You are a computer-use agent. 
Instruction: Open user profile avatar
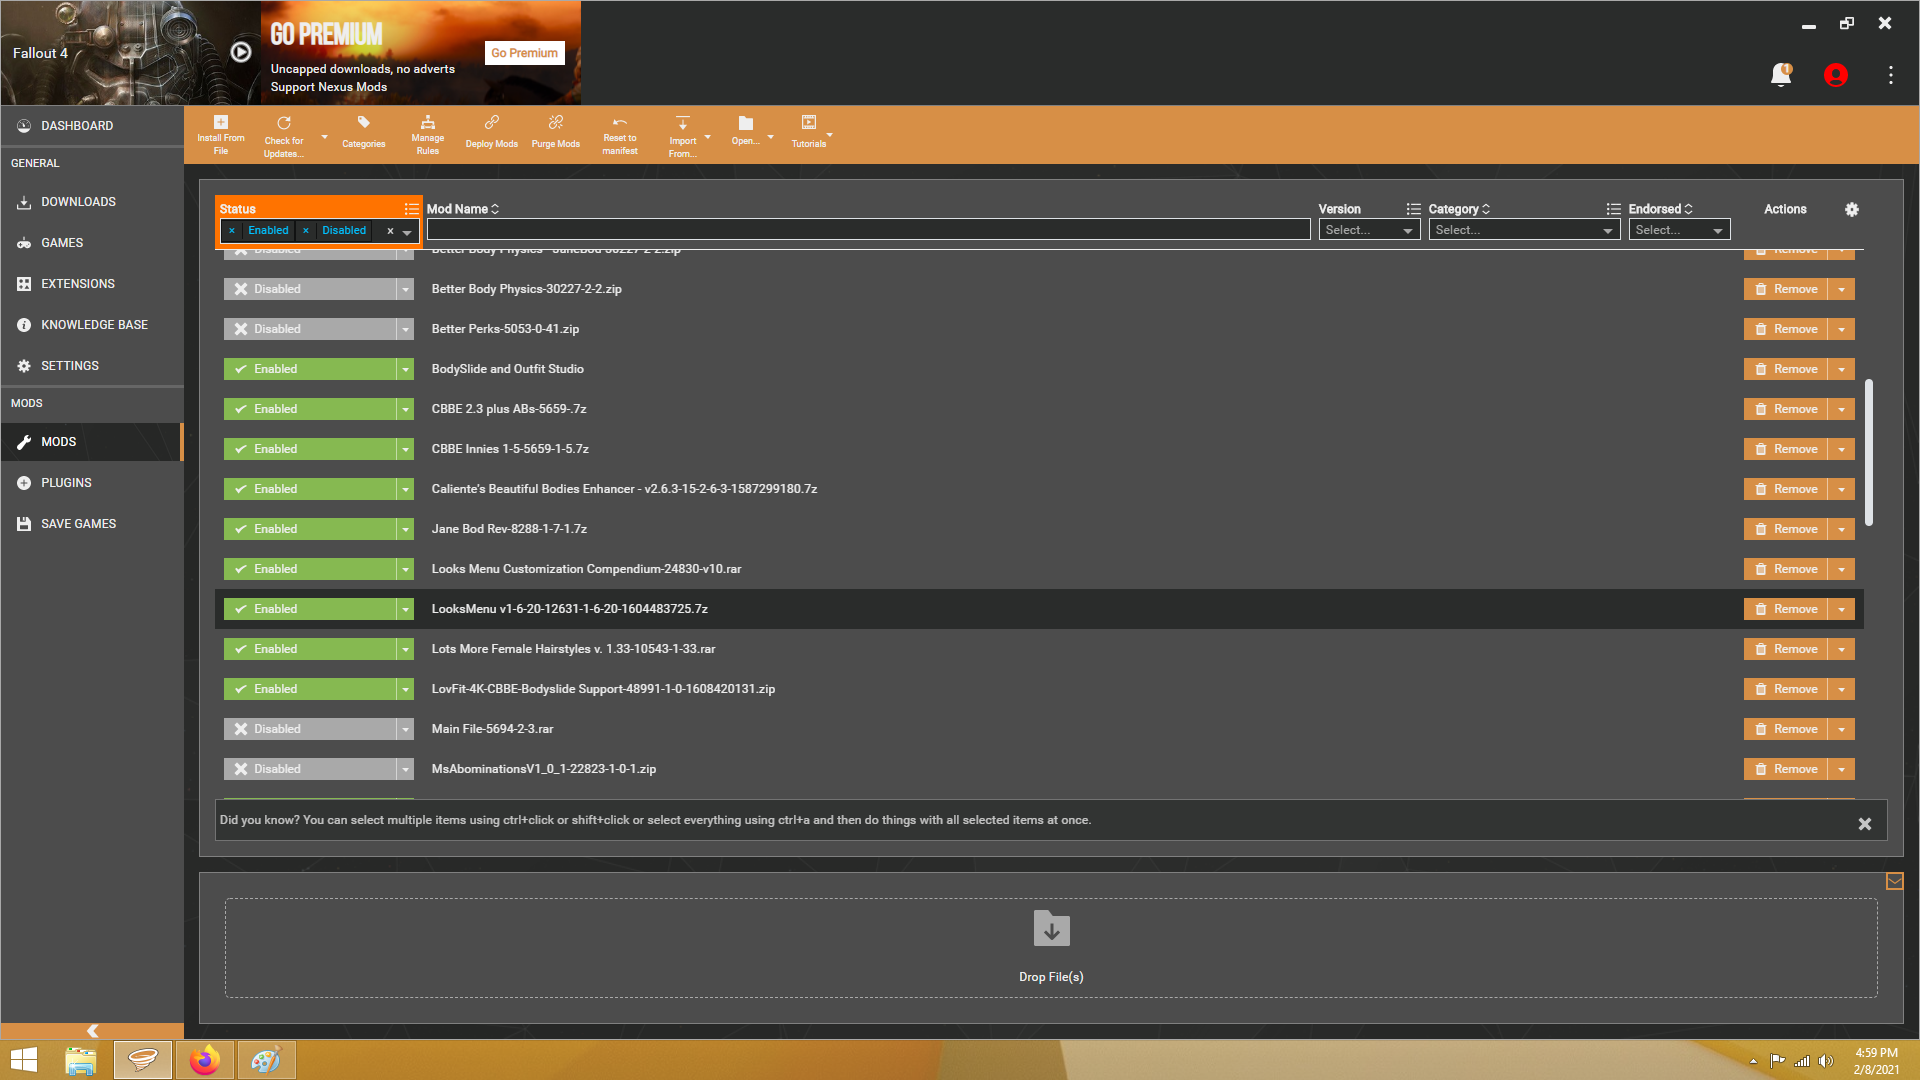pos(1836,75)
